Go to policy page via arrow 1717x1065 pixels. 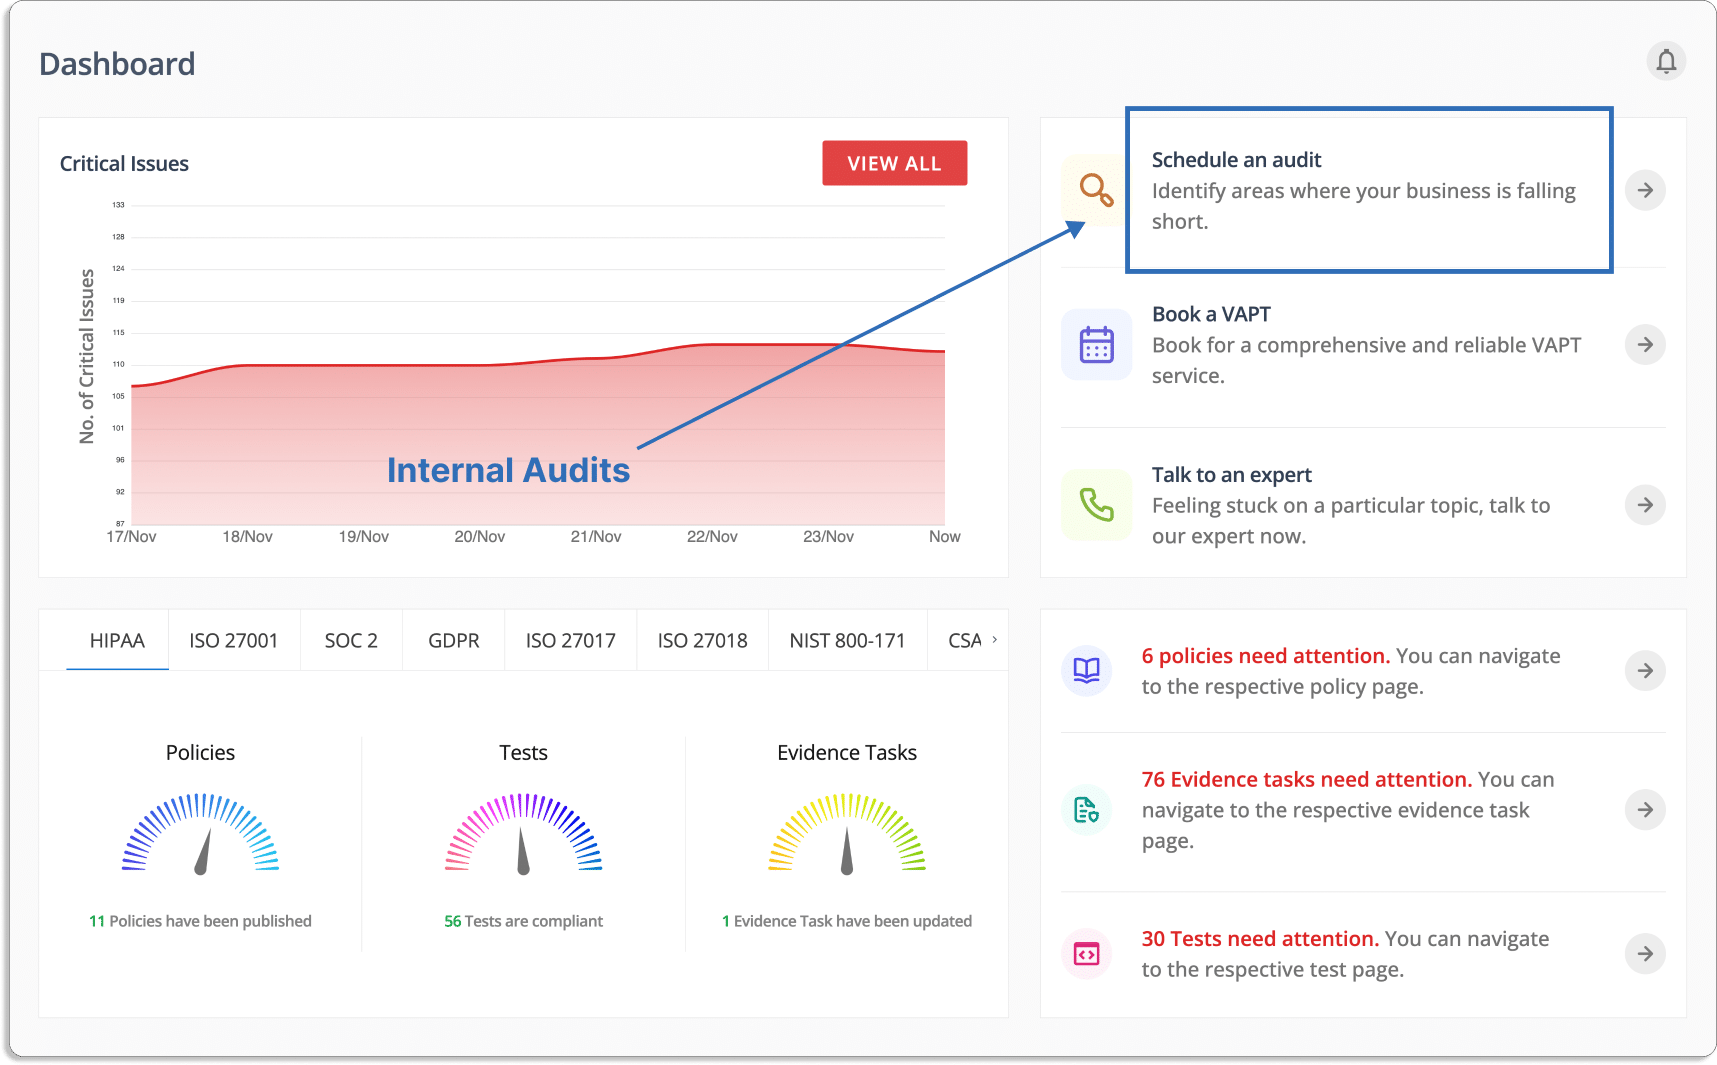(1645, 670)
